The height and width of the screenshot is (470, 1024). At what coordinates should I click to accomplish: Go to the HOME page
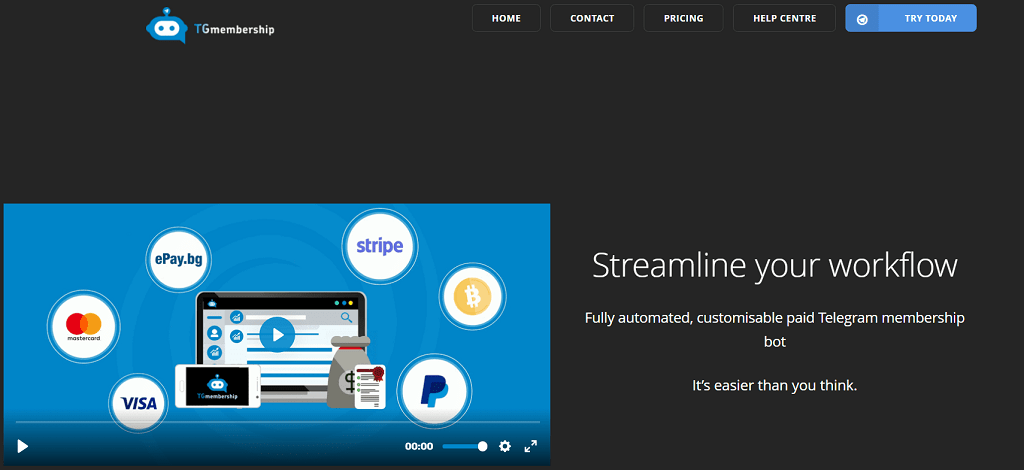[x=506, y=18]
